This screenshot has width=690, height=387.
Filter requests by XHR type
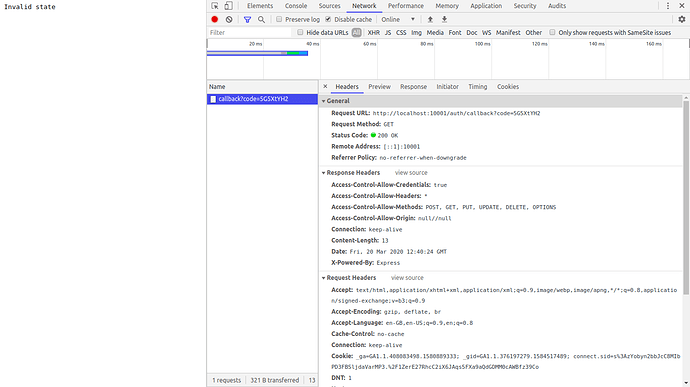pyautogui.click(x=374, y=33)
